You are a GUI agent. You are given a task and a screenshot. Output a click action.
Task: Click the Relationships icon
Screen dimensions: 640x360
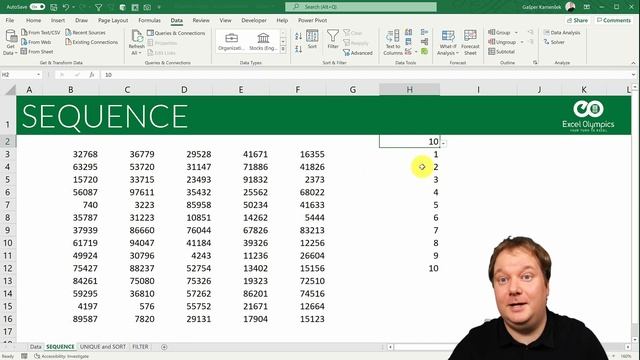click(x=424, y=42)
